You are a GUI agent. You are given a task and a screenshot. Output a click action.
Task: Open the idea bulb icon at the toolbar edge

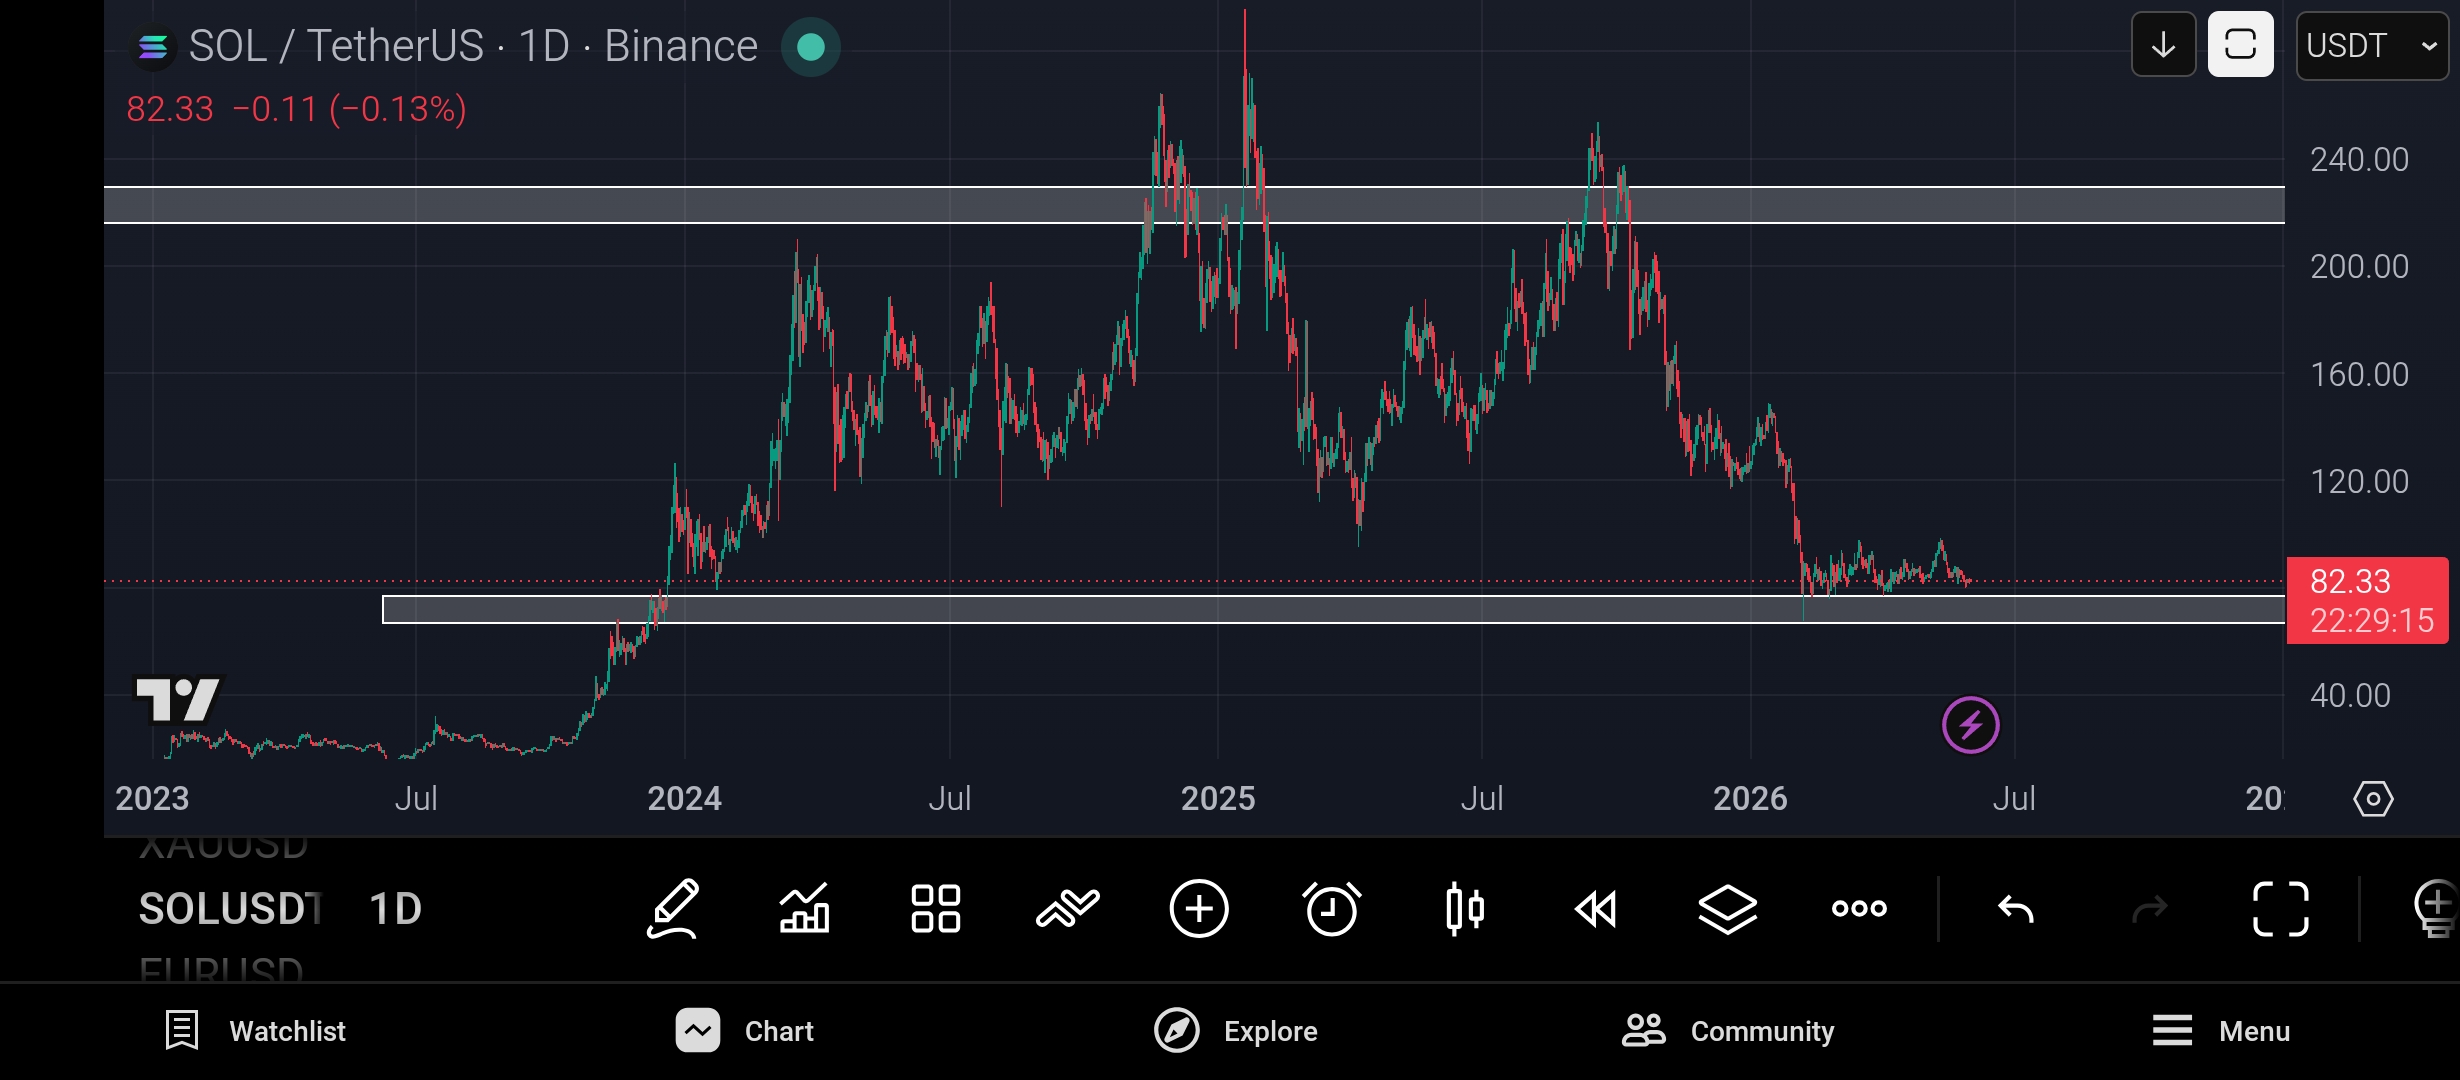[x=2436, y=909]
